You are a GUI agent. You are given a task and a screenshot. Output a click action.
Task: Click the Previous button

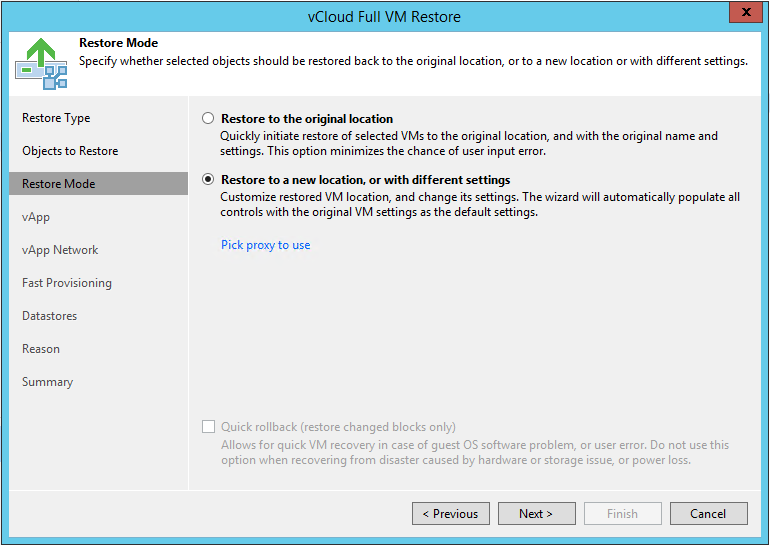[x=451, y=514]
